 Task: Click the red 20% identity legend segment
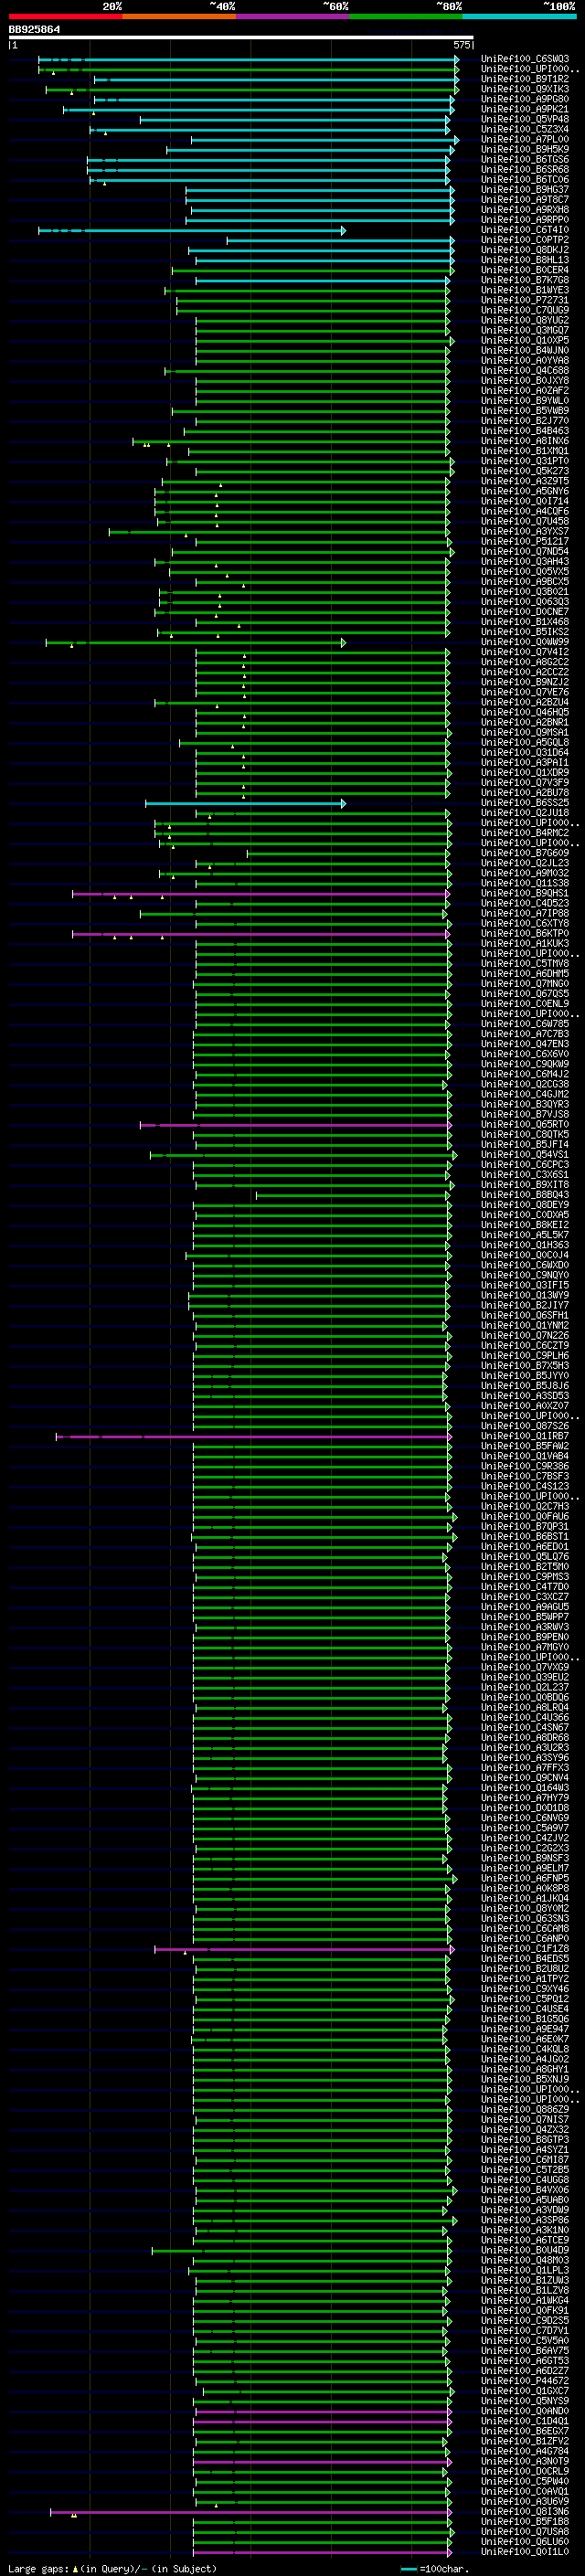click(65, 16)
